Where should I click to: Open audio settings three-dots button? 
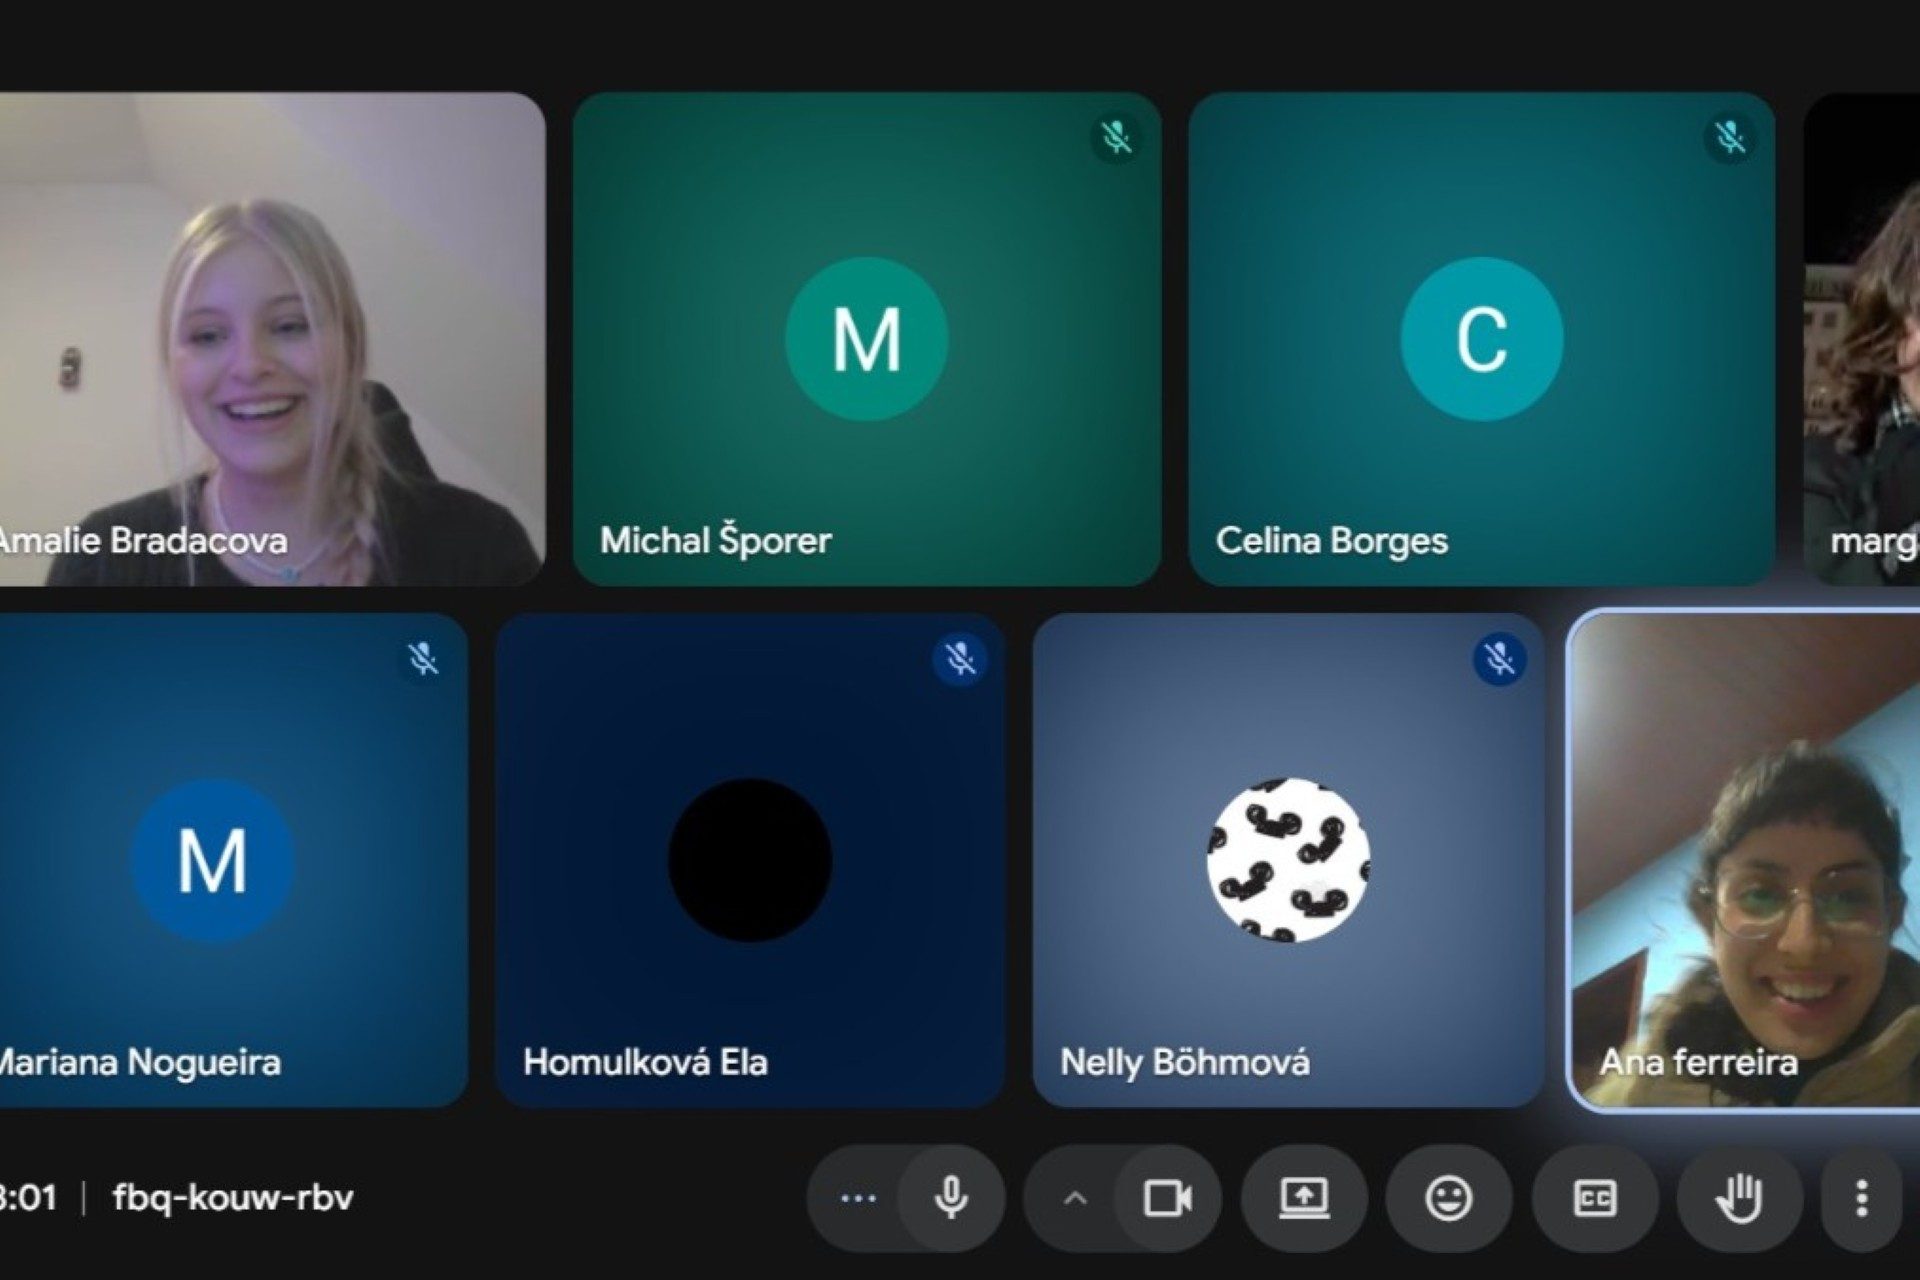(x=858, y=1197)
